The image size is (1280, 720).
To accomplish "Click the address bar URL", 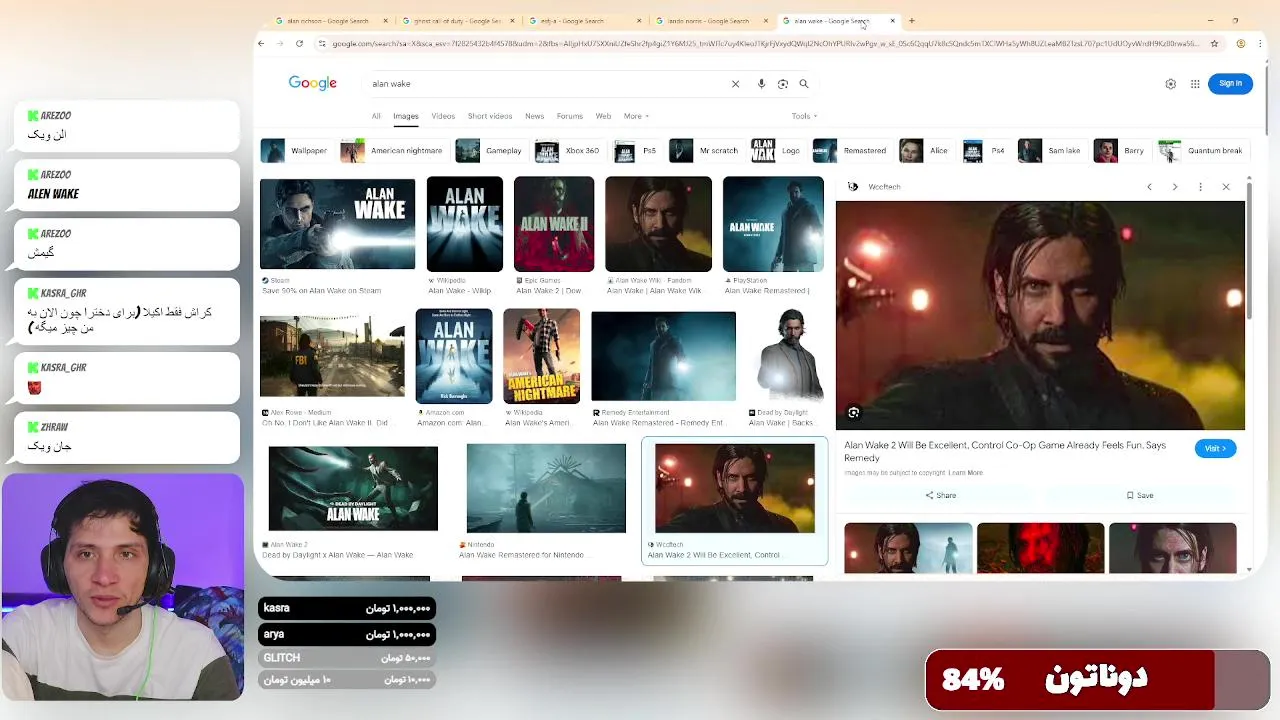I will (765, 44).
